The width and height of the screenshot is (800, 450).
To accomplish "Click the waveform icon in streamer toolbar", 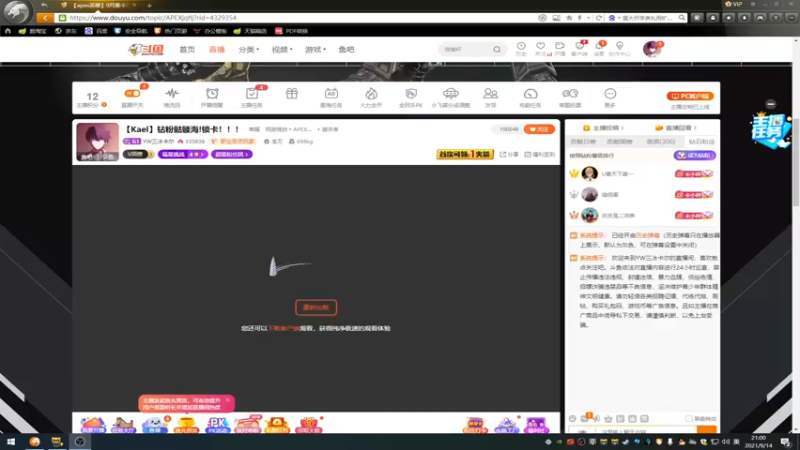I will (172, 93).
